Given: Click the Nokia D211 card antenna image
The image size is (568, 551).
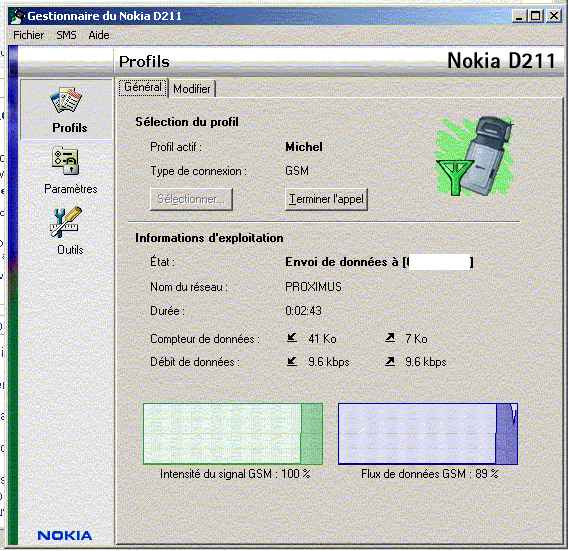Looking at the screenshot, I should click(x=475, y=156).
